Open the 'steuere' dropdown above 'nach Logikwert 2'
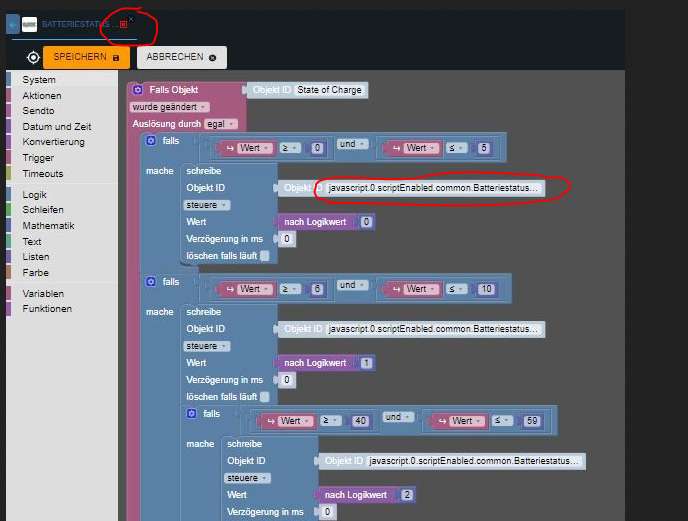Screen dimensions: 688x521 [x=247, y=478]
